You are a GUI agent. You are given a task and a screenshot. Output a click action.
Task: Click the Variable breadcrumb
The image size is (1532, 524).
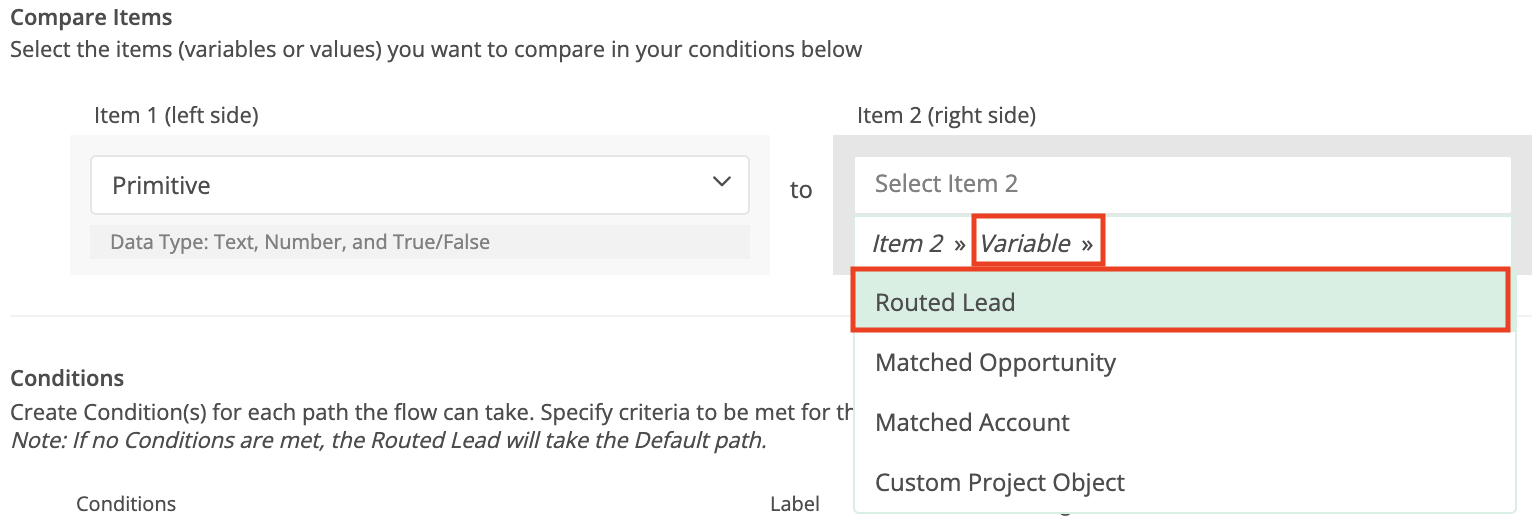1025,243
